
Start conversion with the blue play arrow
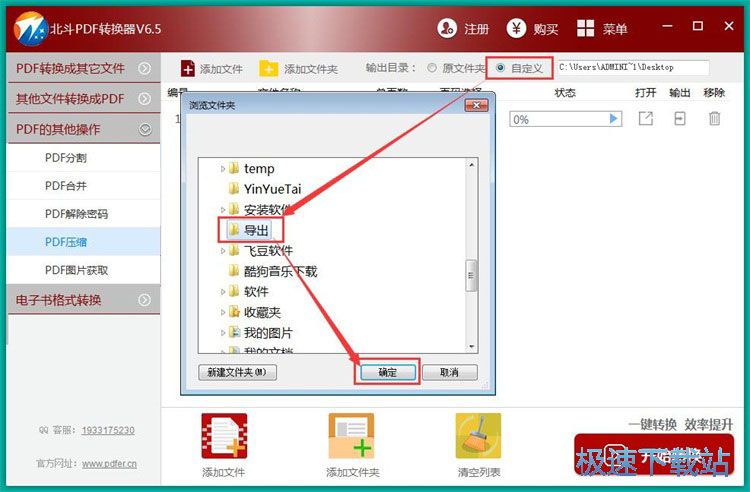pyautogui.click(x=613, y=119)
